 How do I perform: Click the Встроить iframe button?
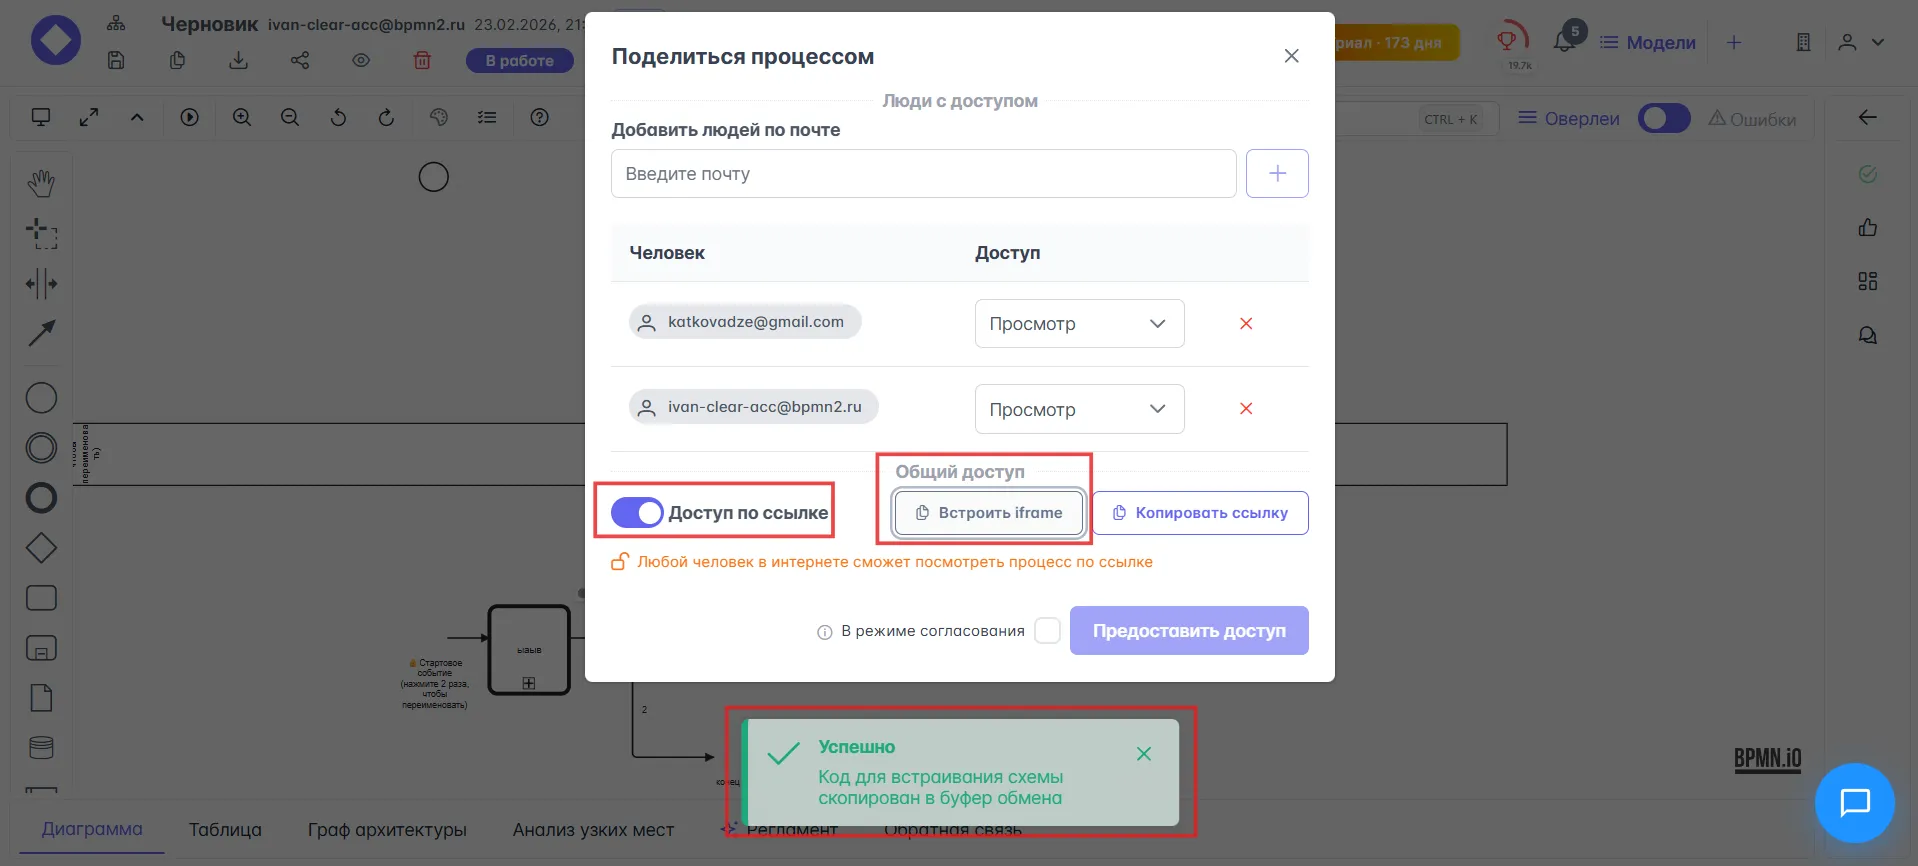coord(989,513)
